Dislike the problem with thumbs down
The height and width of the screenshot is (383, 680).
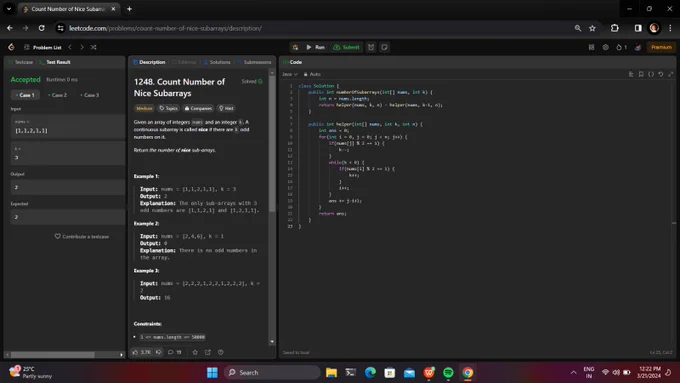(x=159, y=352)
